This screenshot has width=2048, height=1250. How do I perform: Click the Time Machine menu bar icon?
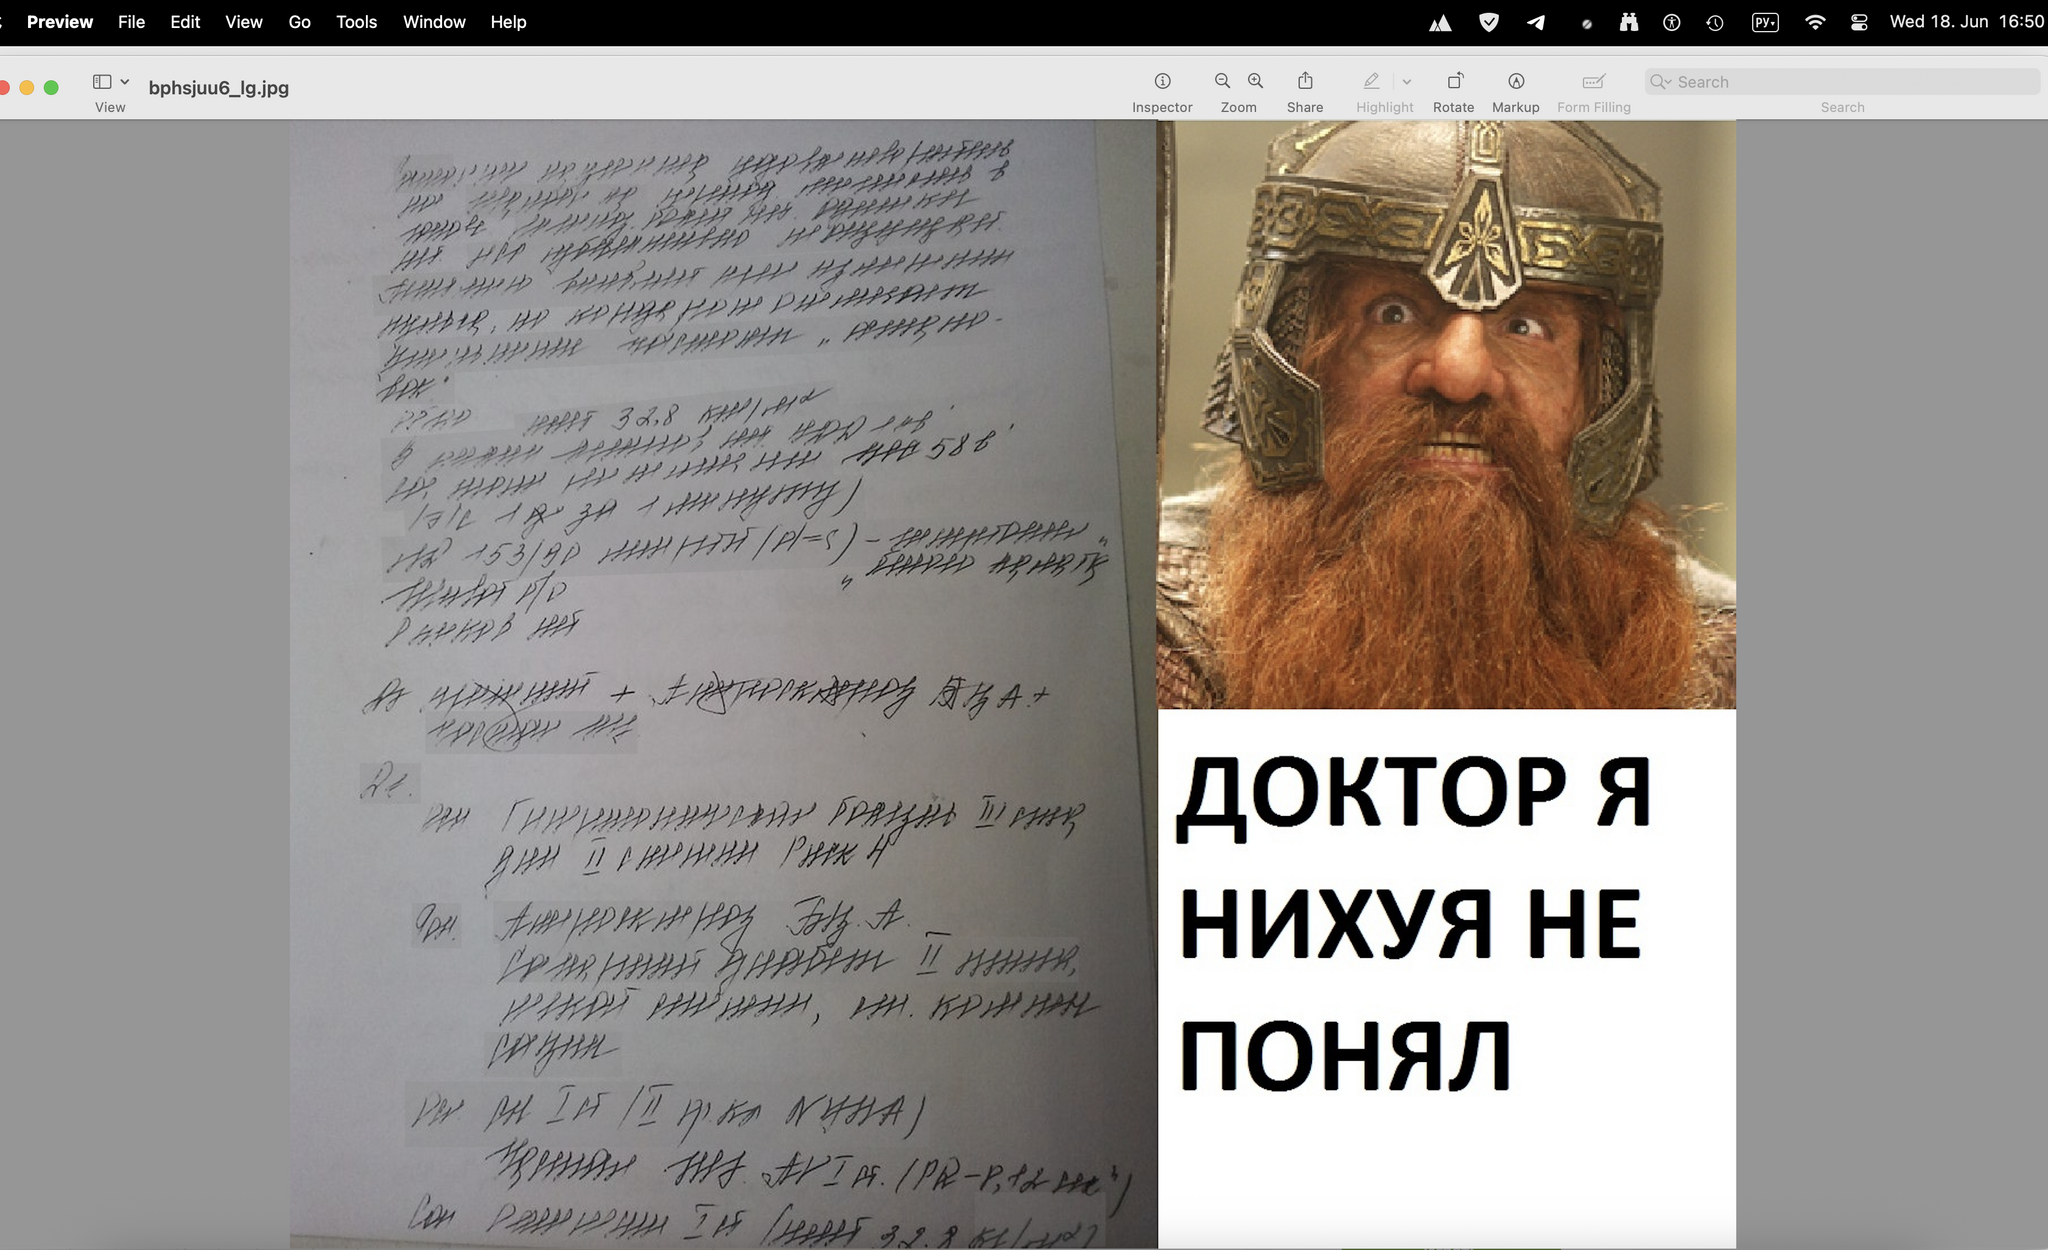1715,22
